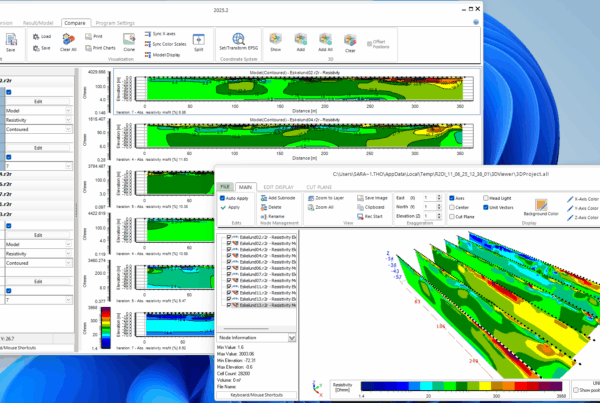This screenshot has height=403, width=600.
Task: Click Add Subnode in the 3D viewer
Action: point(278,198)
